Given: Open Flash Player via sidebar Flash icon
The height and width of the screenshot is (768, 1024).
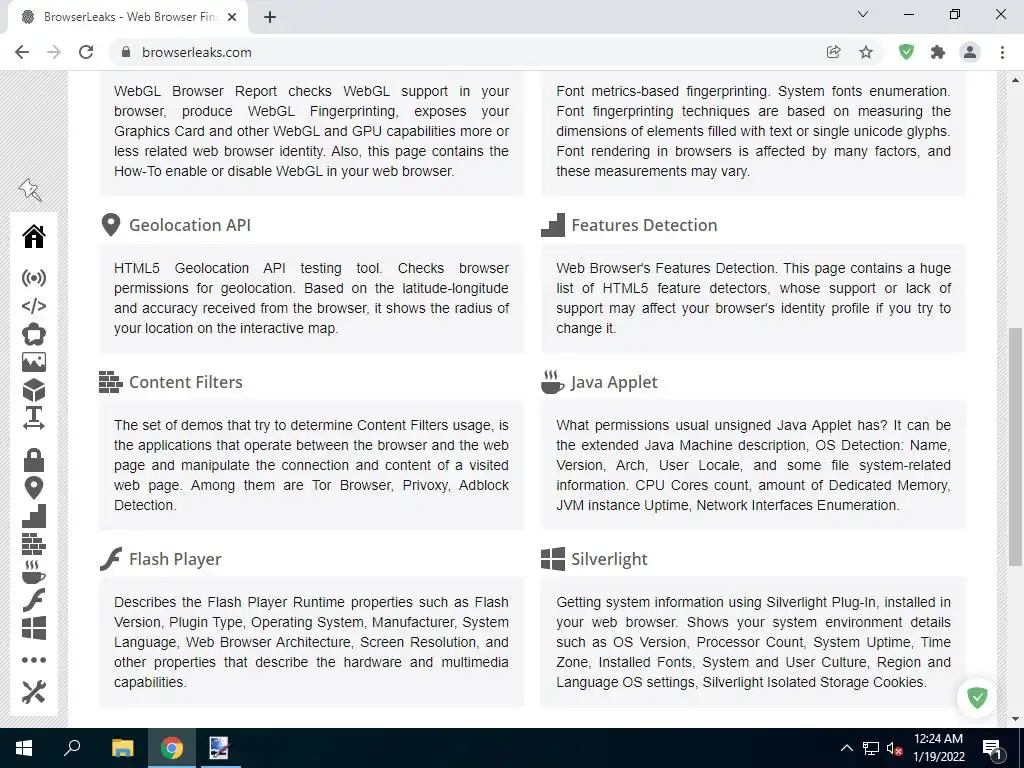Looking at the screenshot, I should coord(34,600).
